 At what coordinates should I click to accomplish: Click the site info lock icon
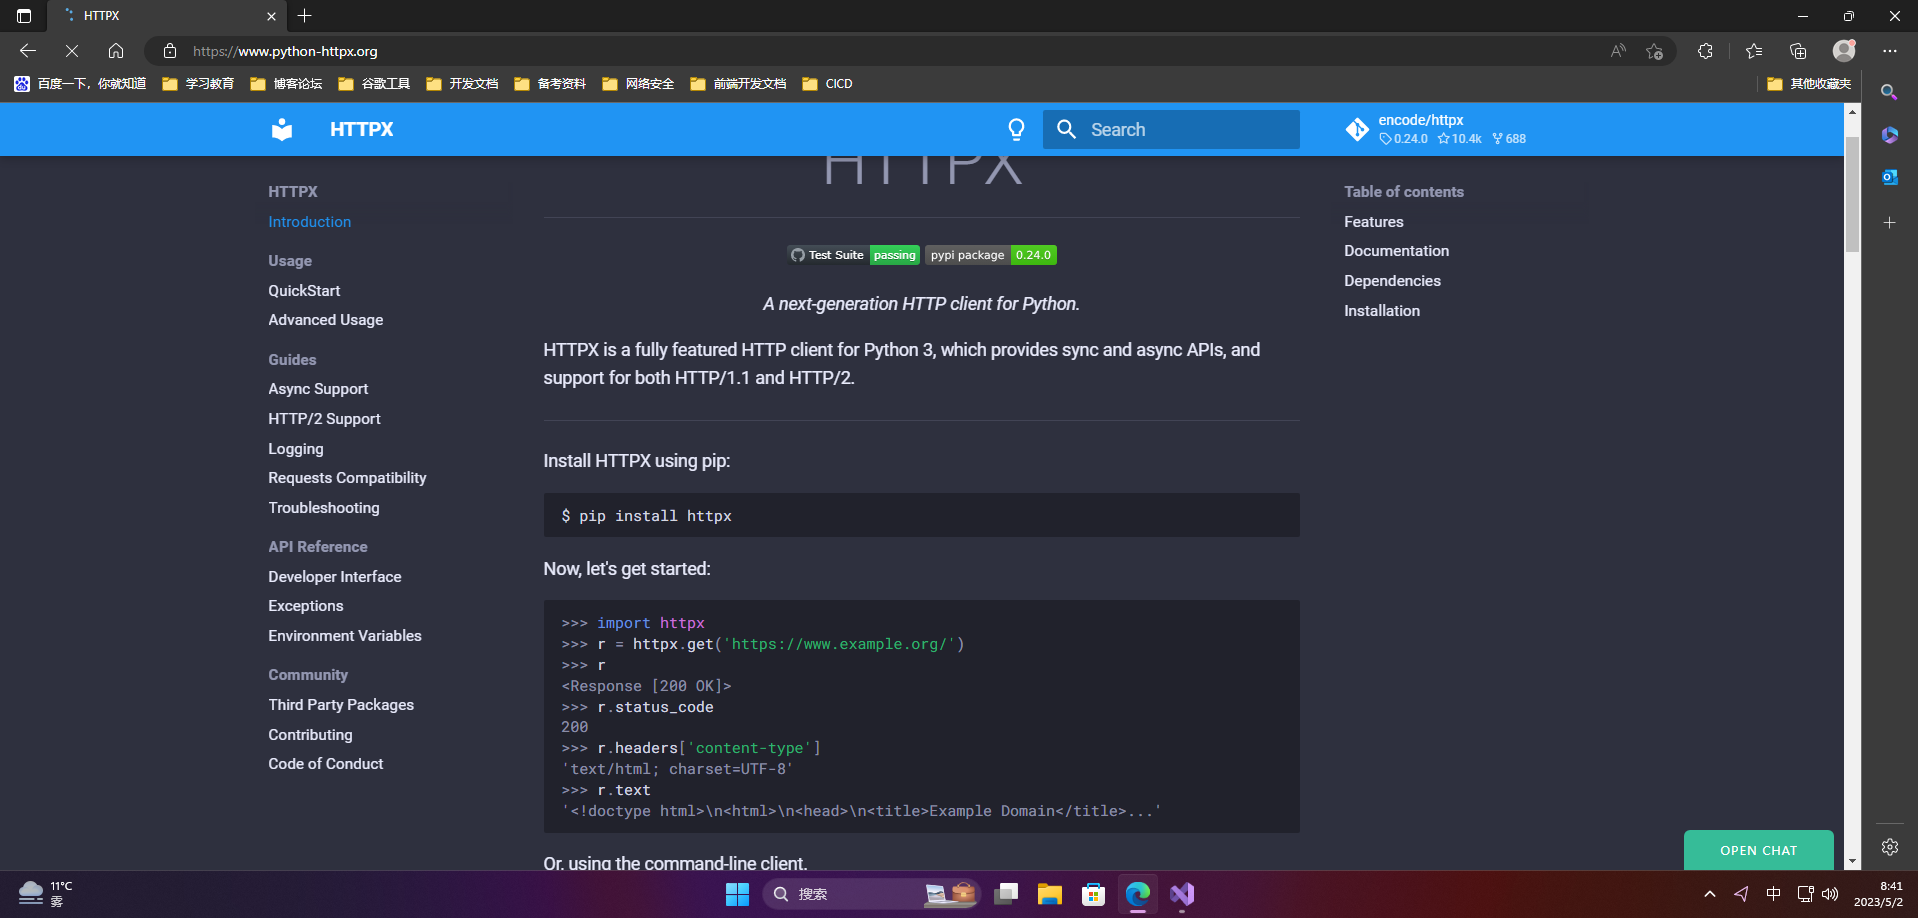pos(170,51)
